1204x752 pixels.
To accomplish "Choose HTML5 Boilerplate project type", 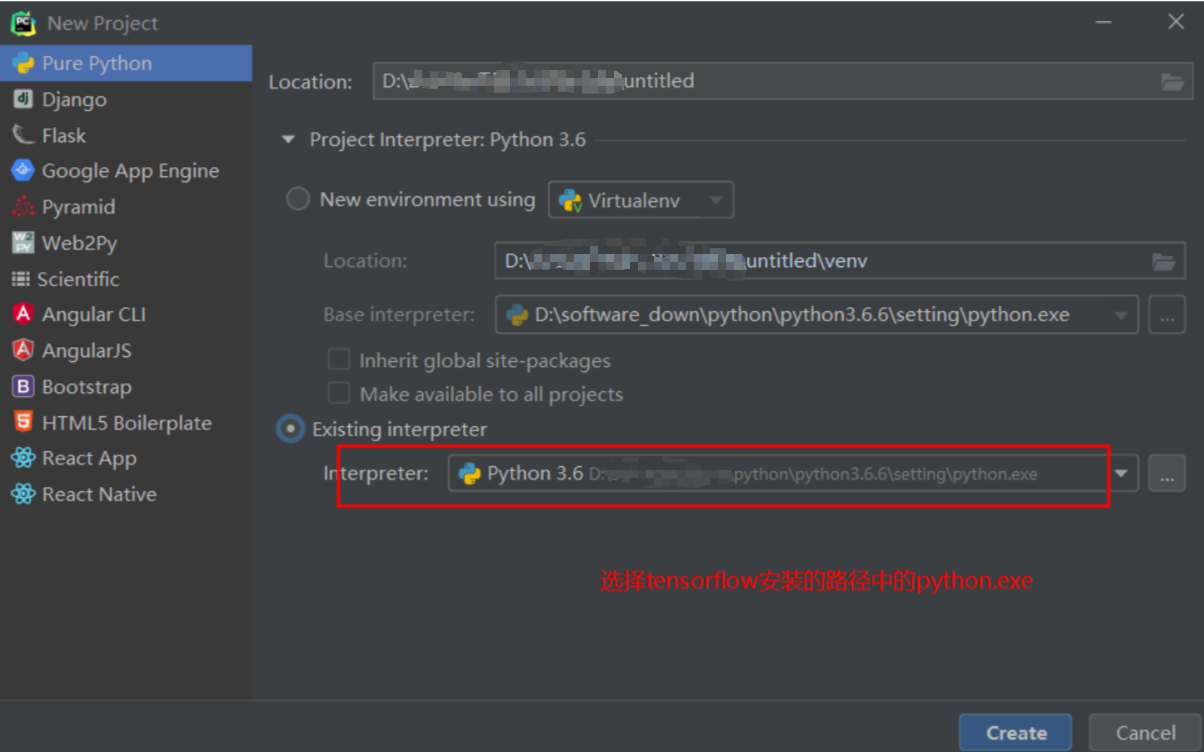I will [x=127, y=423].
